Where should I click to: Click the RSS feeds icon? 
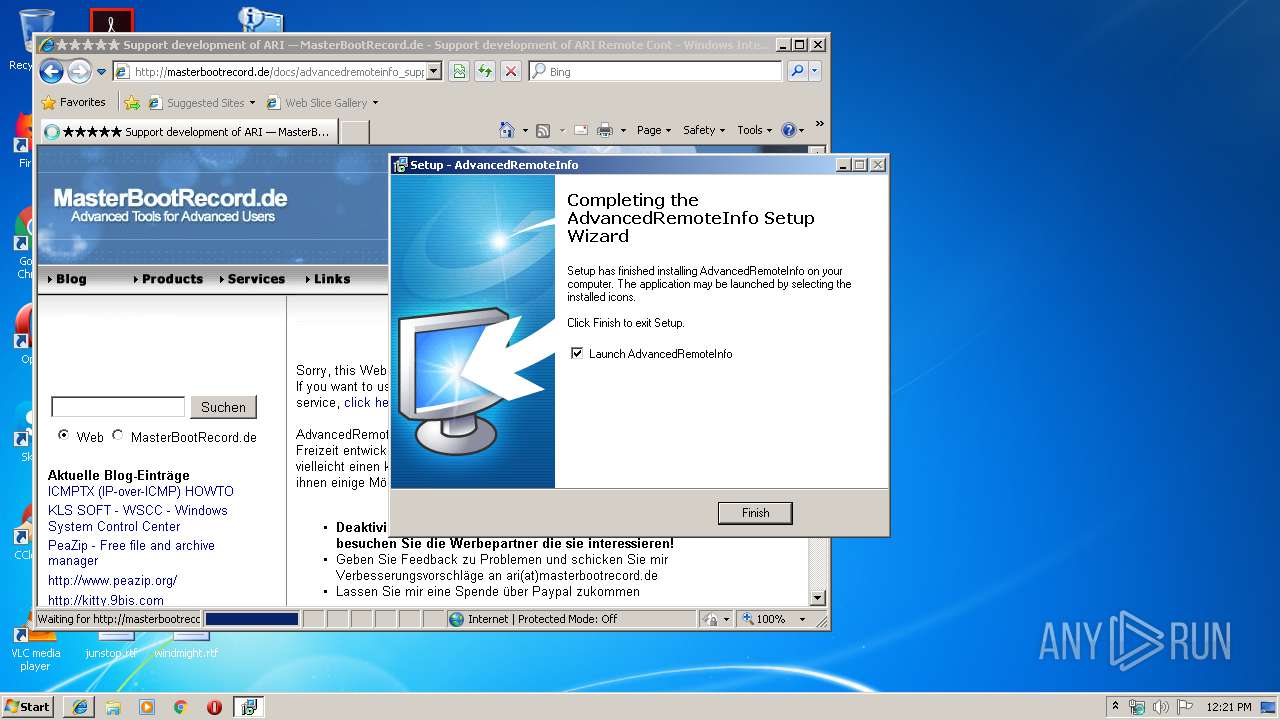coord(543,130)
